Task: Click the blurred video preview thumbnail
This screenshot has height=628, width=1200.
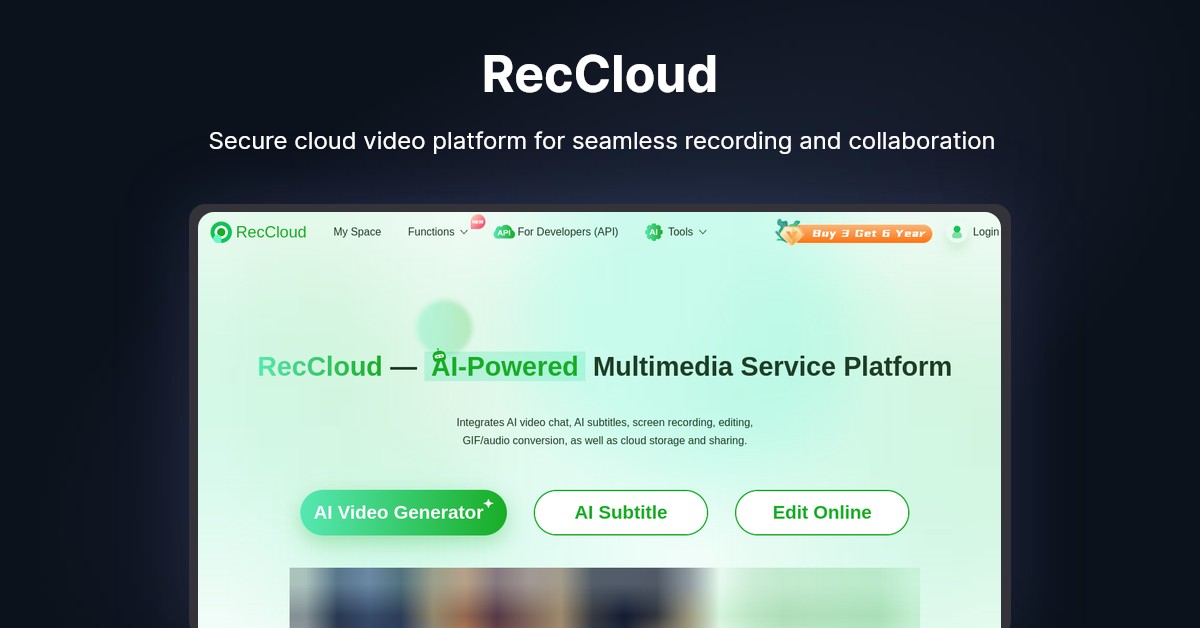Action: pyautogui.click(x=605, y=597)
